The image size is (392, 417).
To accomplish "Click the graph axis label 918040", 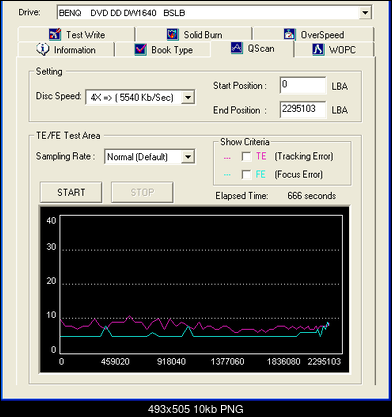I will point(171,362).
